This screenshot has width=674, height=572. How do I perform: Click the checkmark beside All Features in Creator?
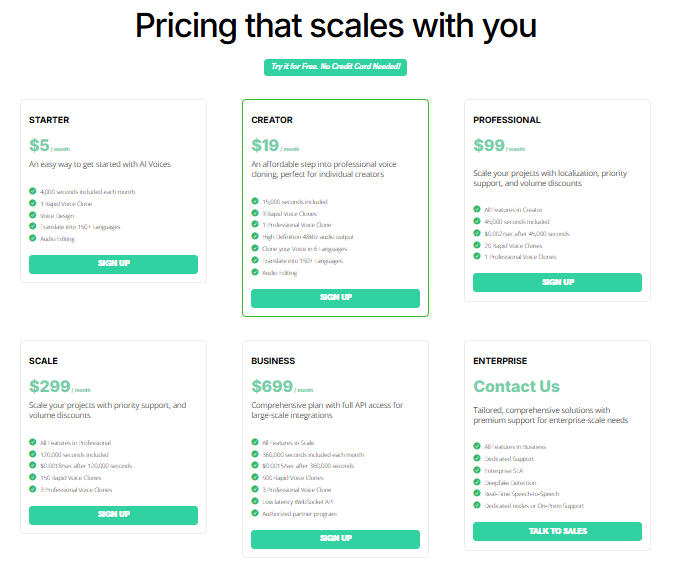point(477,209)
